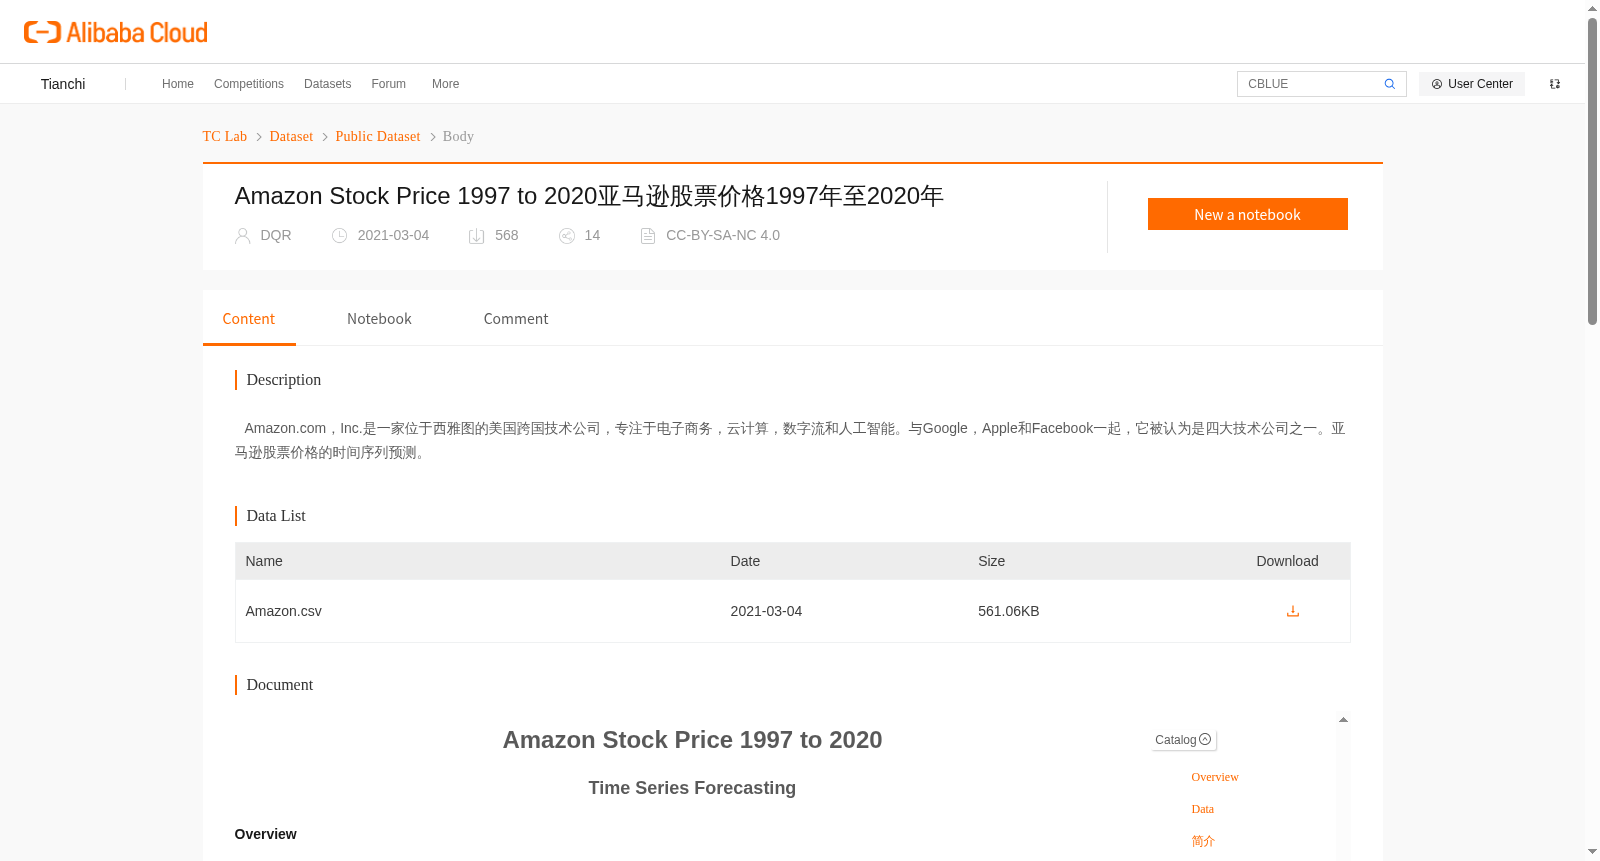Image resolution: width=1600 pixels, height=861 pixels.
Task: Select the Content tab
Action: pyautogui.click(x=249, y=319)
